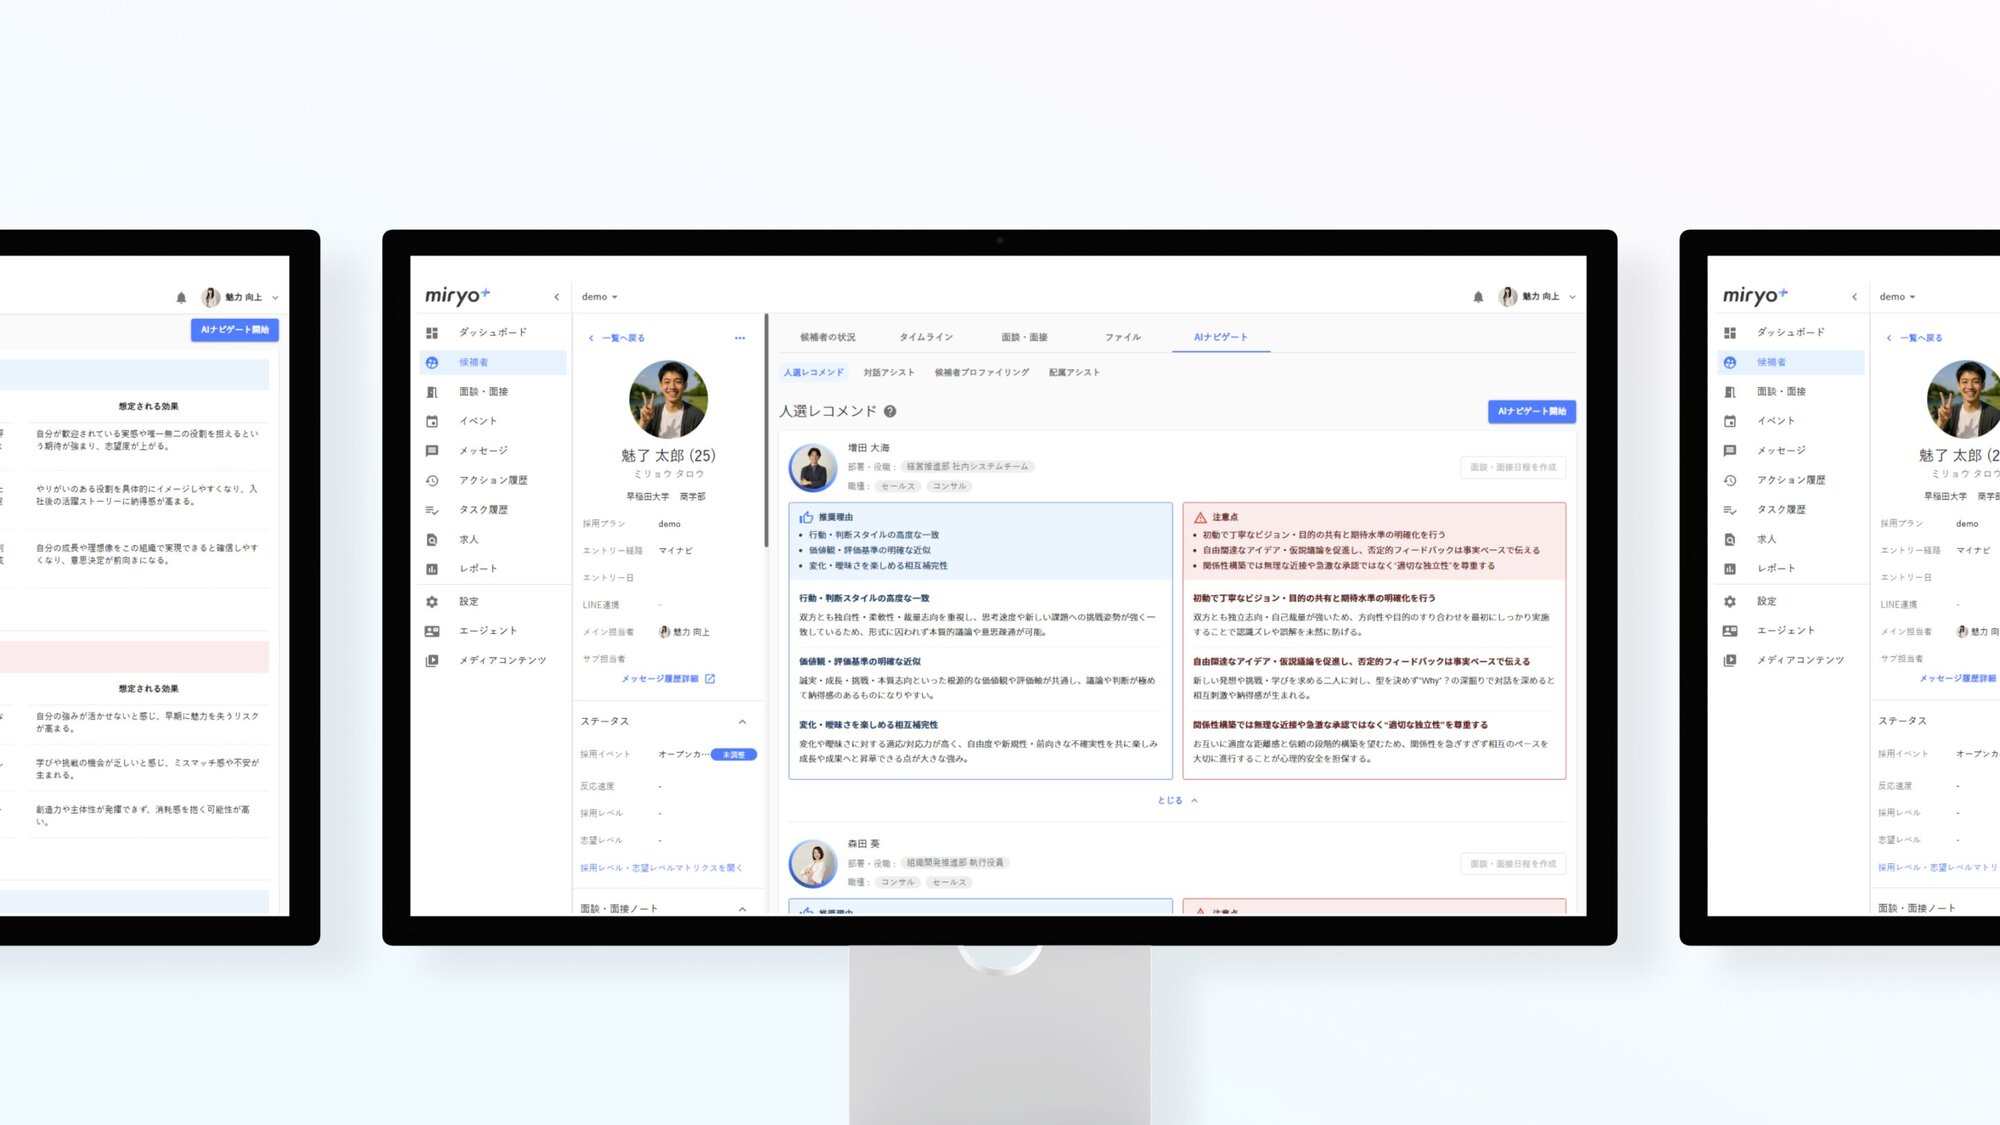
Task: Click 一覧へ戻る link in the center monitor
Action: [x=617, y=338]
